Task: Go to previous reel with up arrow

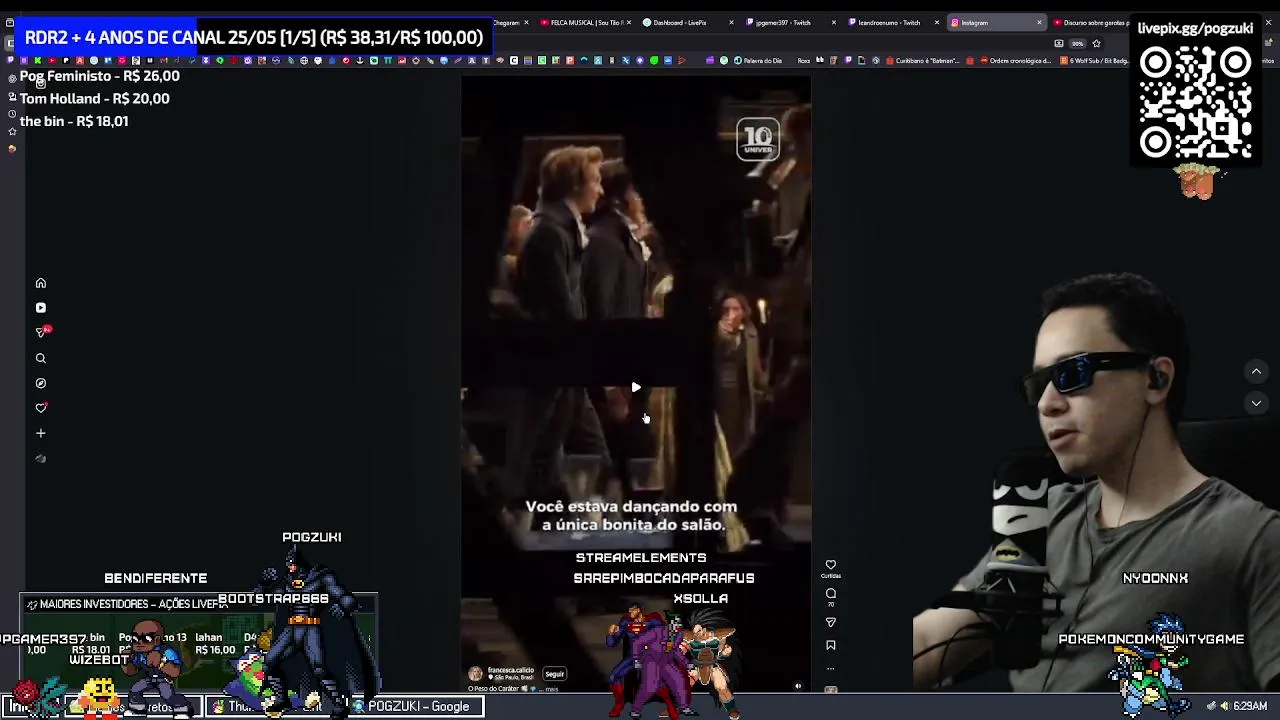Action: click(x=1256, y=372)
